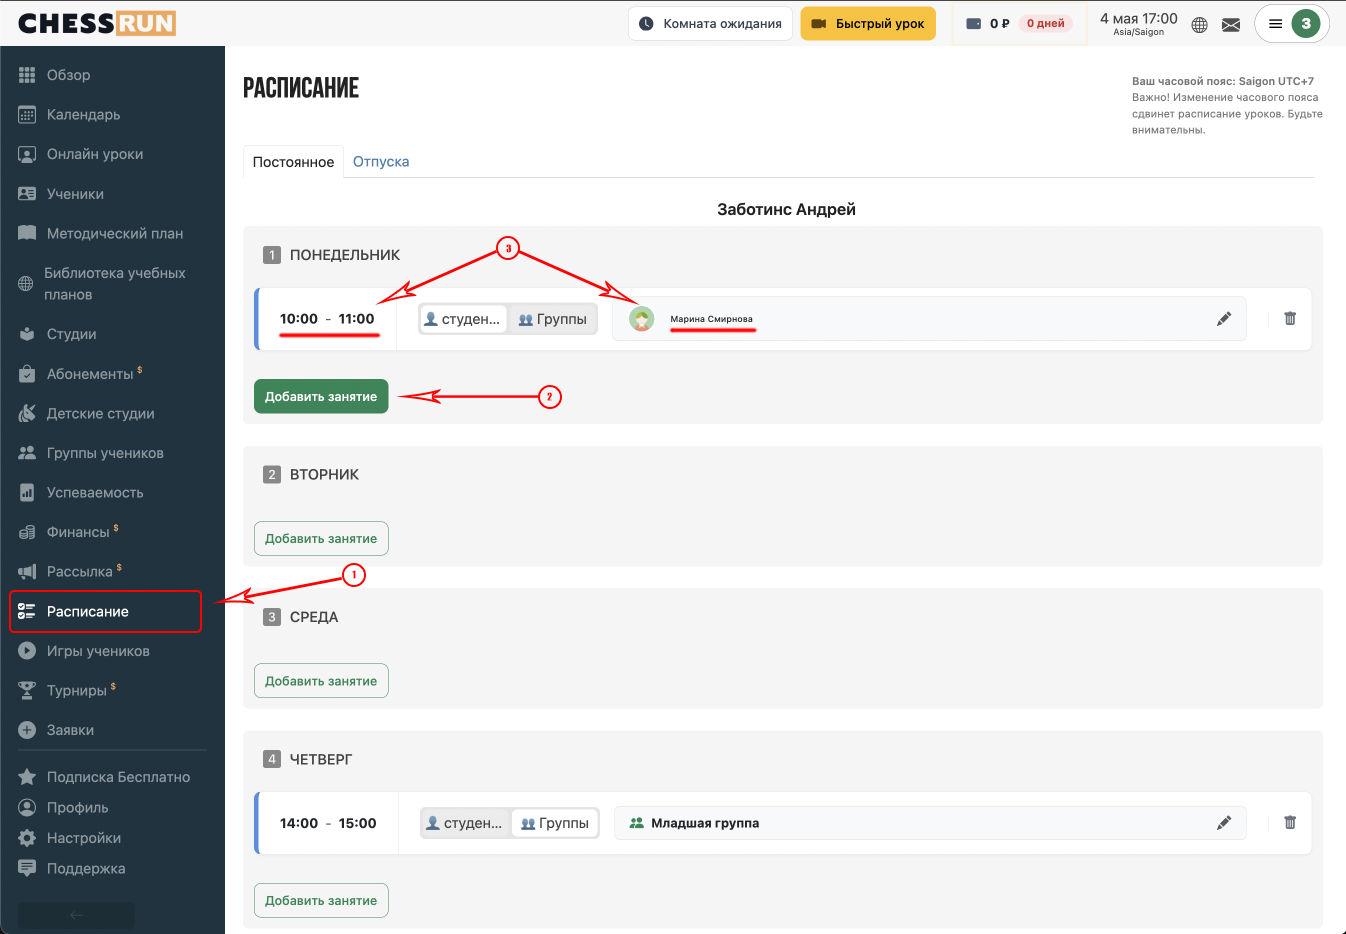Open the globe timezone icon in header
The height and width of the screenshot is (934, 1346).
click(1200, 25)
